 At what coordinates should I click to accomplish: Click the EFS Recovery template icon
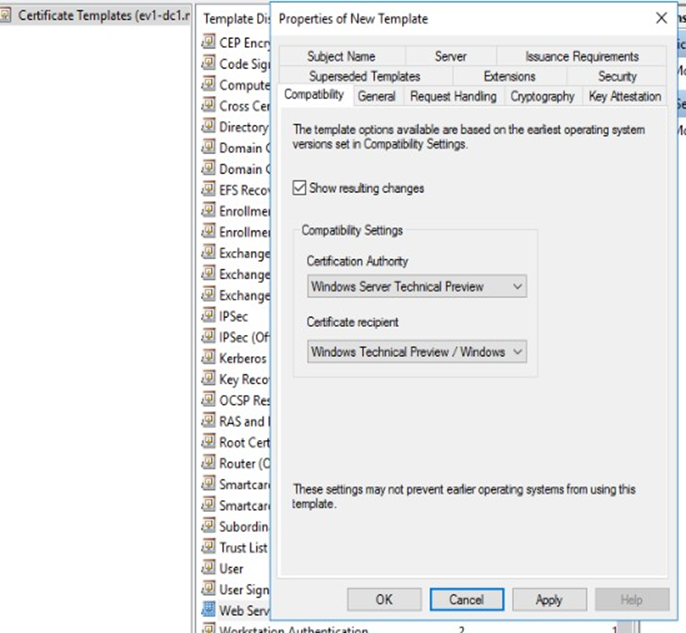tap(208, 190)
